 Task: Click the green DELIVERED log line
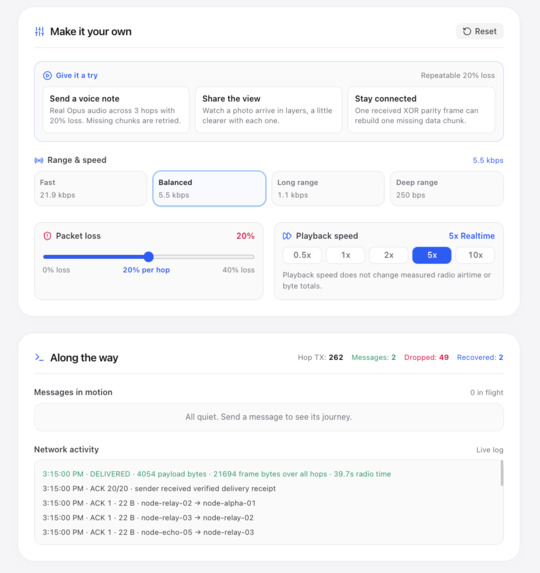click(217, 474)
